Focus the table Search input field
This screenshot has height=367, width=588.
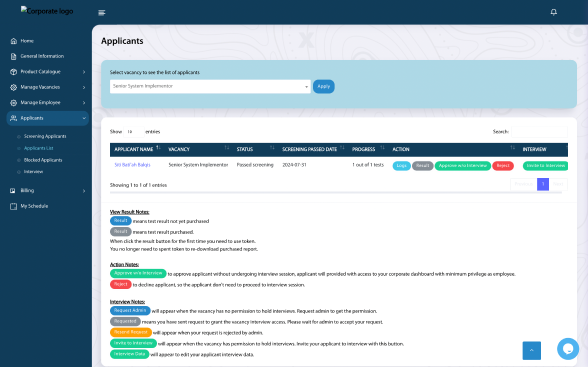pos(539,132)
